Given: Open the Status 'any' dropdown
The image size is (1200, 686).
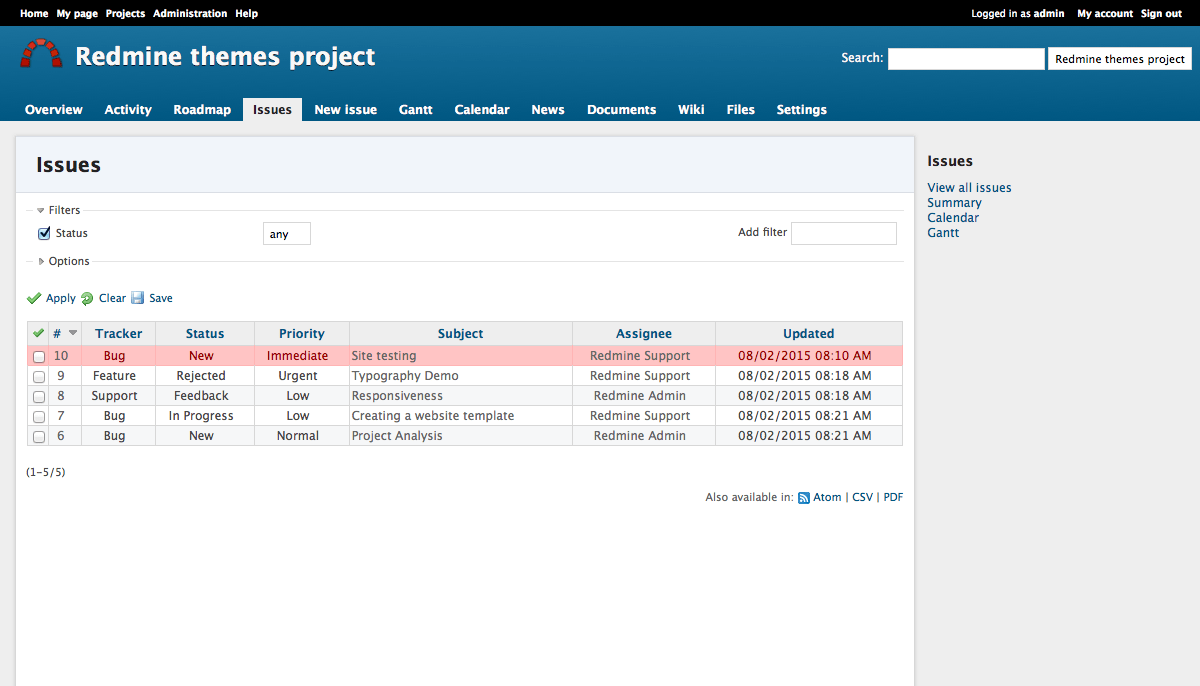Looking at the screenshot, I should pos(287,233).
